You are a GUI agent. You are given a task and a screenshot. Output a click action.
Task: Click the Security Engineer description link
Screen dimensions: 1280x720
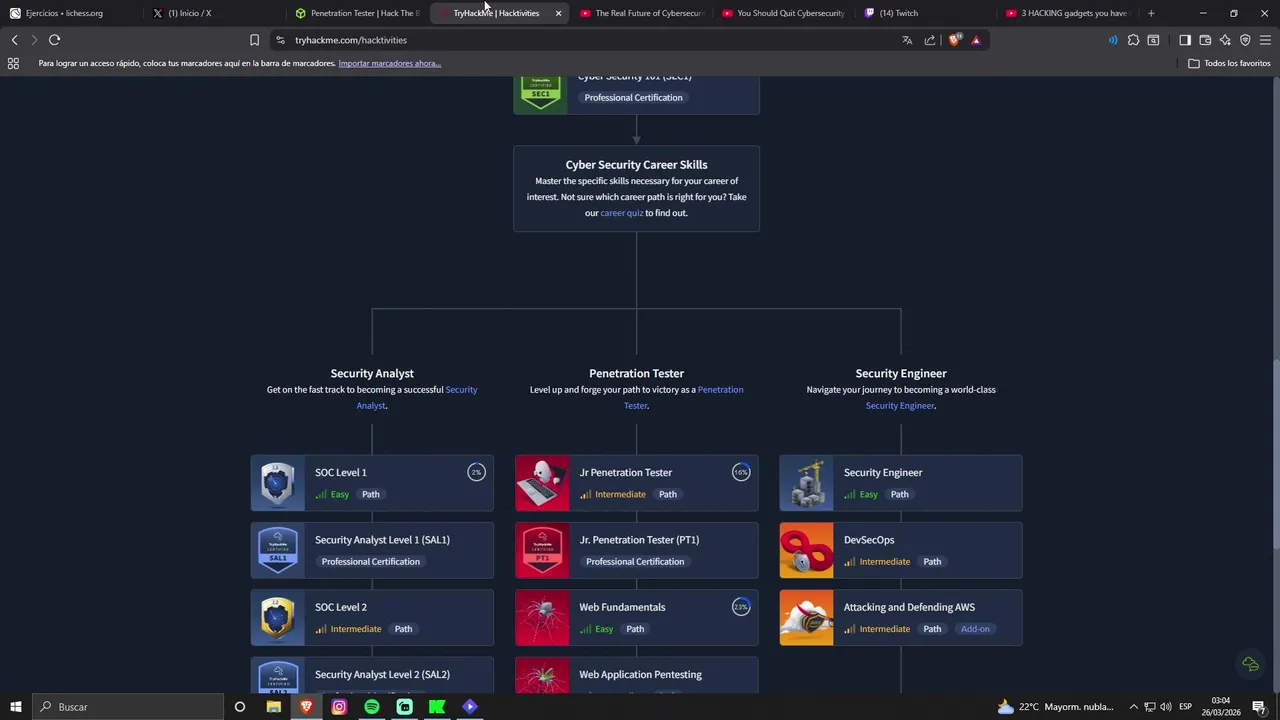pyautogui.click(x=900, y=406)
